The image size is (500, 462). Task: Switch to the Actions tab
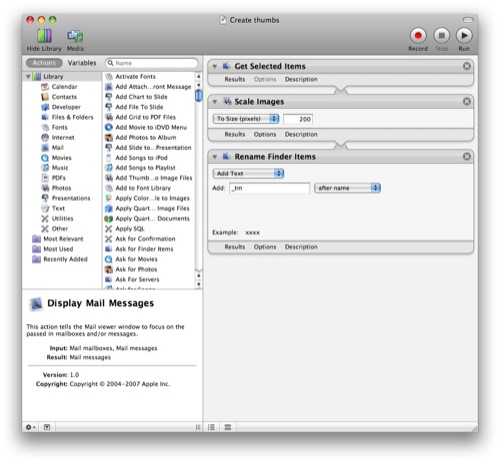(x=44, y=63)
